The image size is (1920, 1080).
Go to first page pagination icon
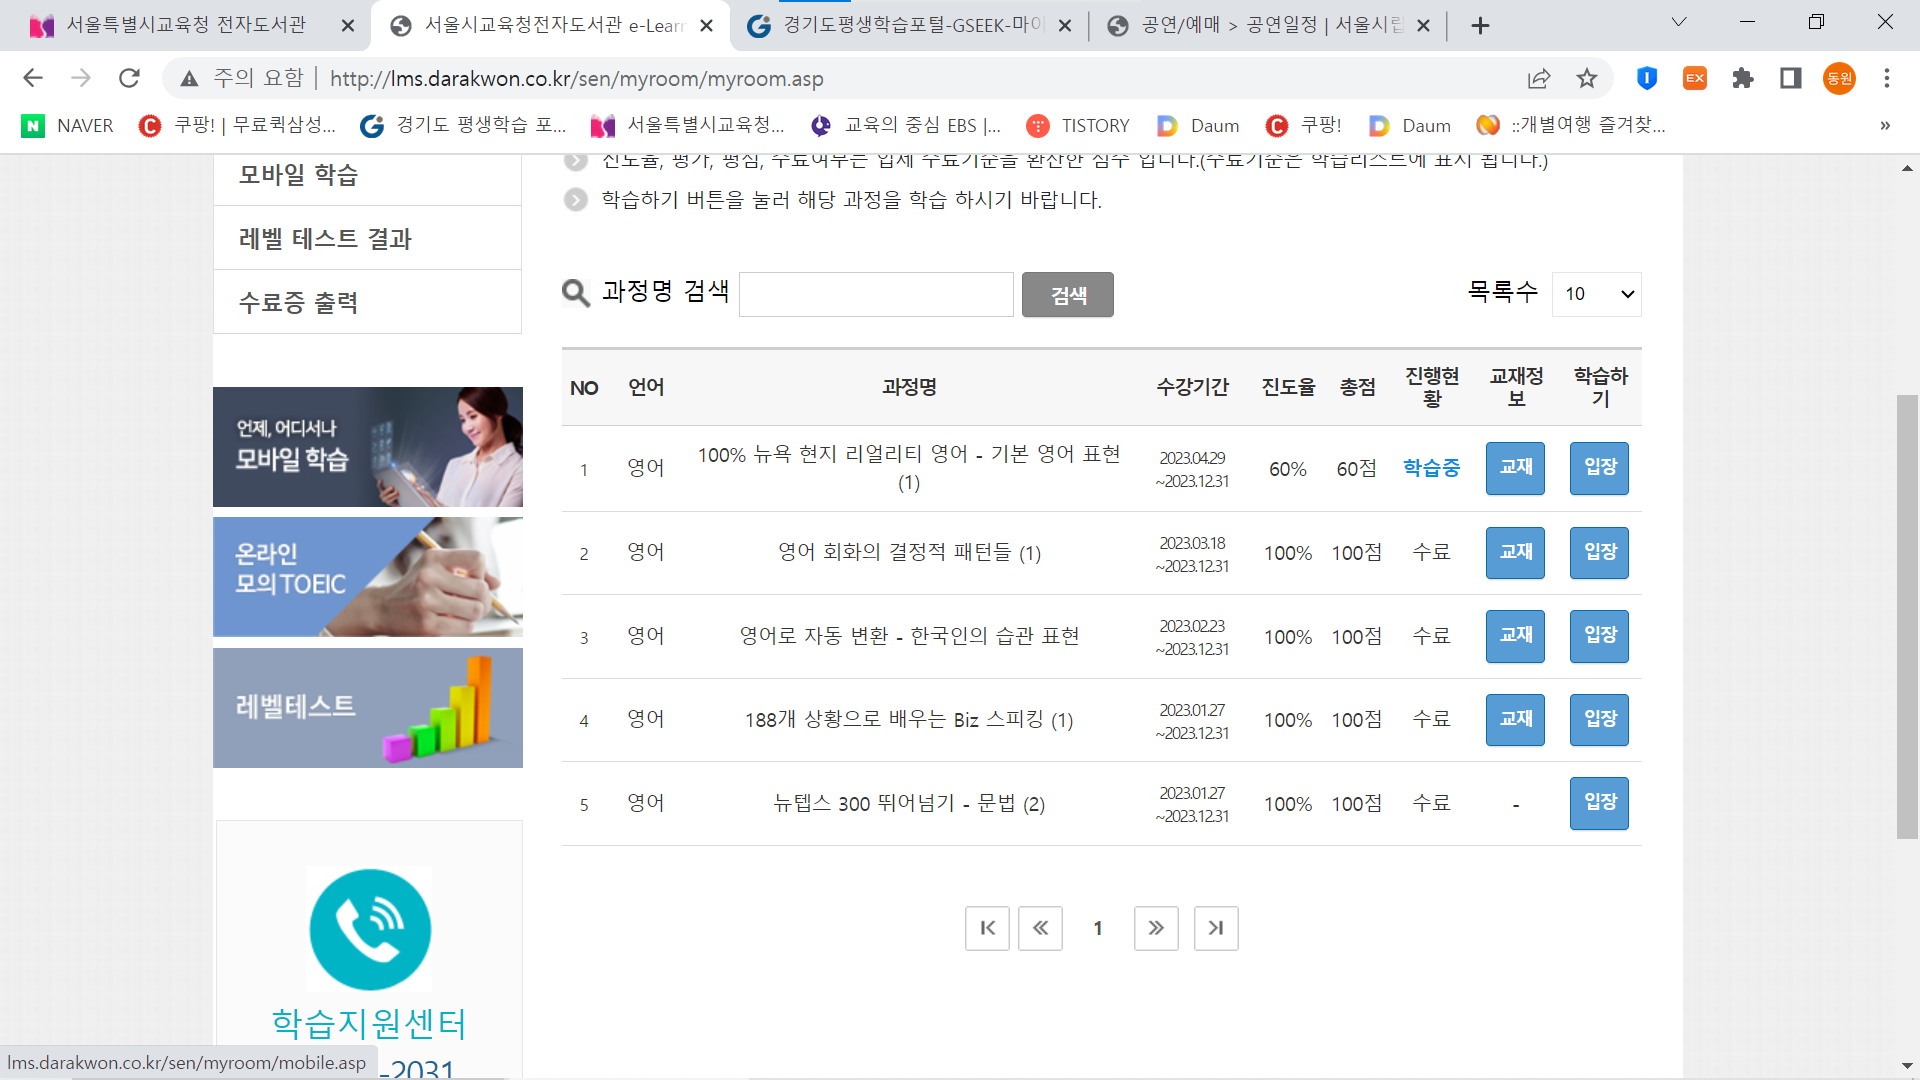[987, 928]
